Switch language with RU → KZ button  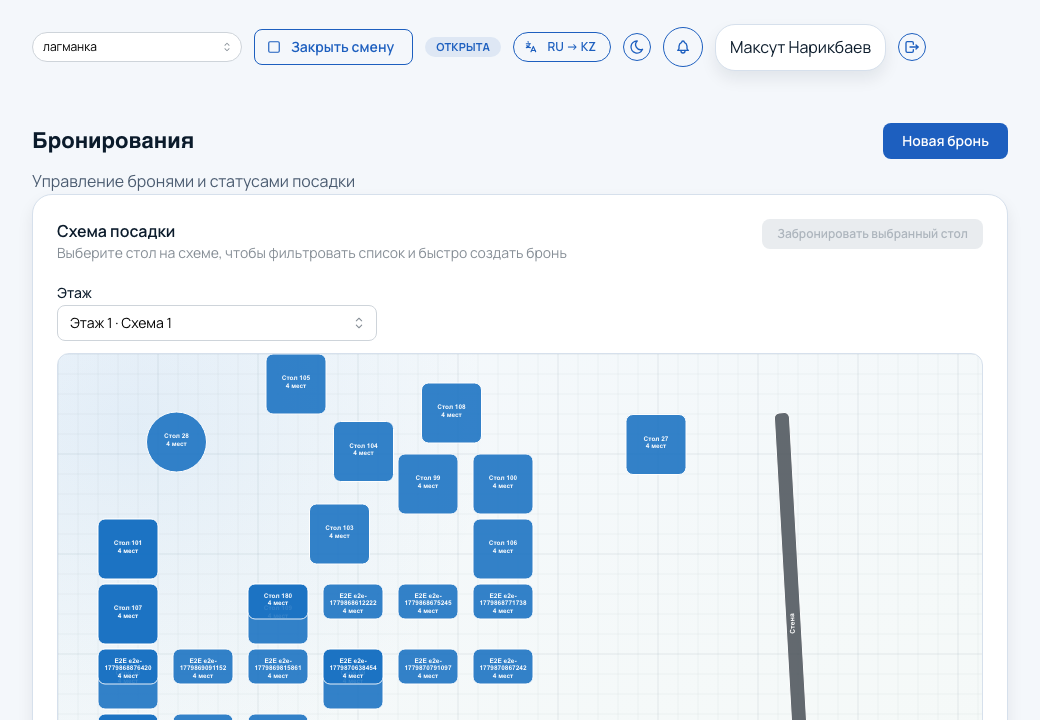561,47
